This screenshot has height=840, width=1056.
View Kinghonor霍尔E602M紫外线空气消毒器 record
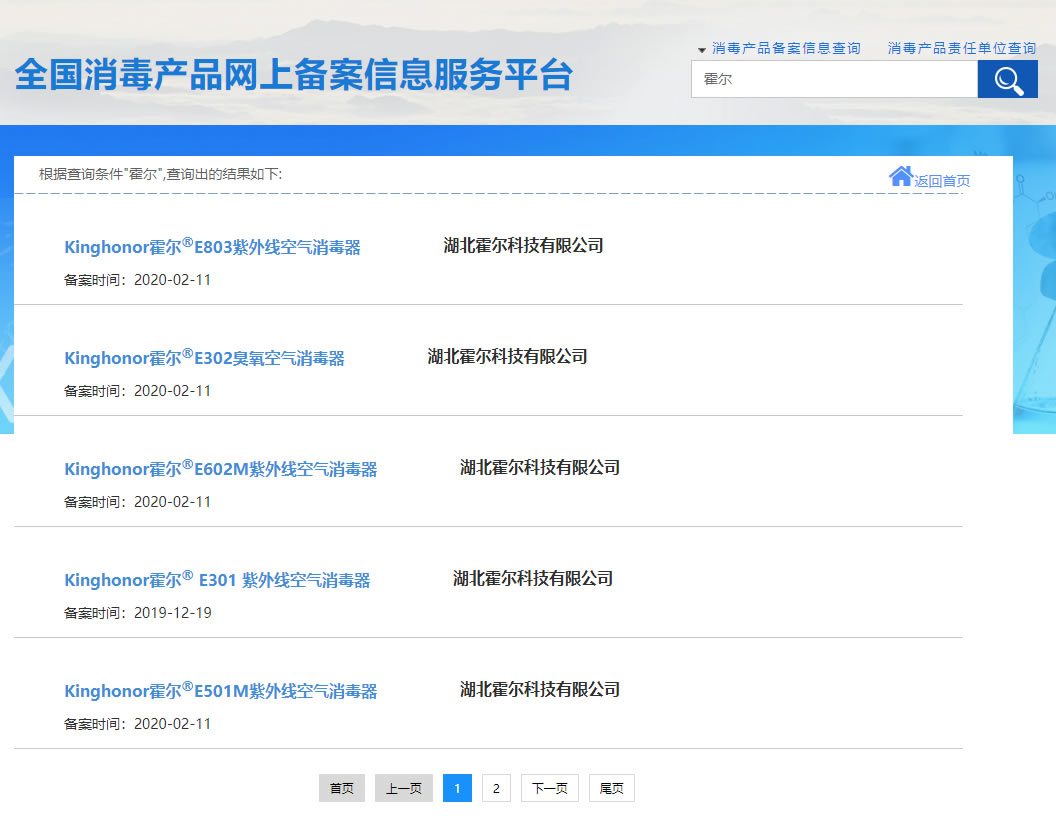[x=222, y=469]
